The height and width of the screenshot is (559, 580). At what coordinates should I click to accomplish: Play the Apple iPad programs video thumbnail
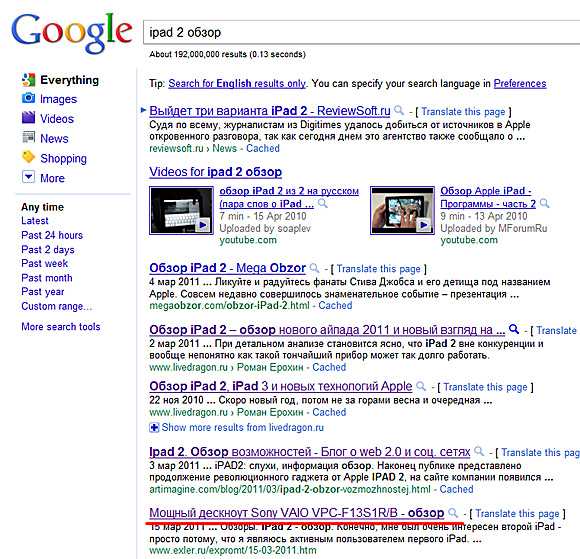pos(402,210)
